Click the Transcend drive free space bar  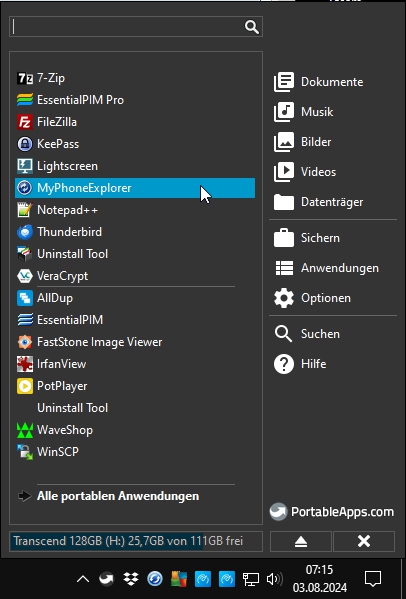[136, 541]
